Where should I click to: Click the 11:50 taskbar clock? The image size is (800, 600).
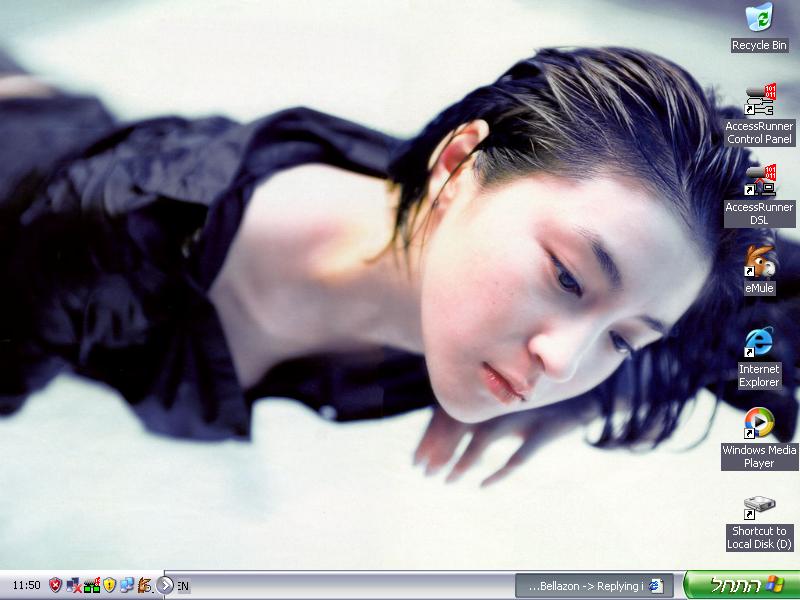(26, 585)
